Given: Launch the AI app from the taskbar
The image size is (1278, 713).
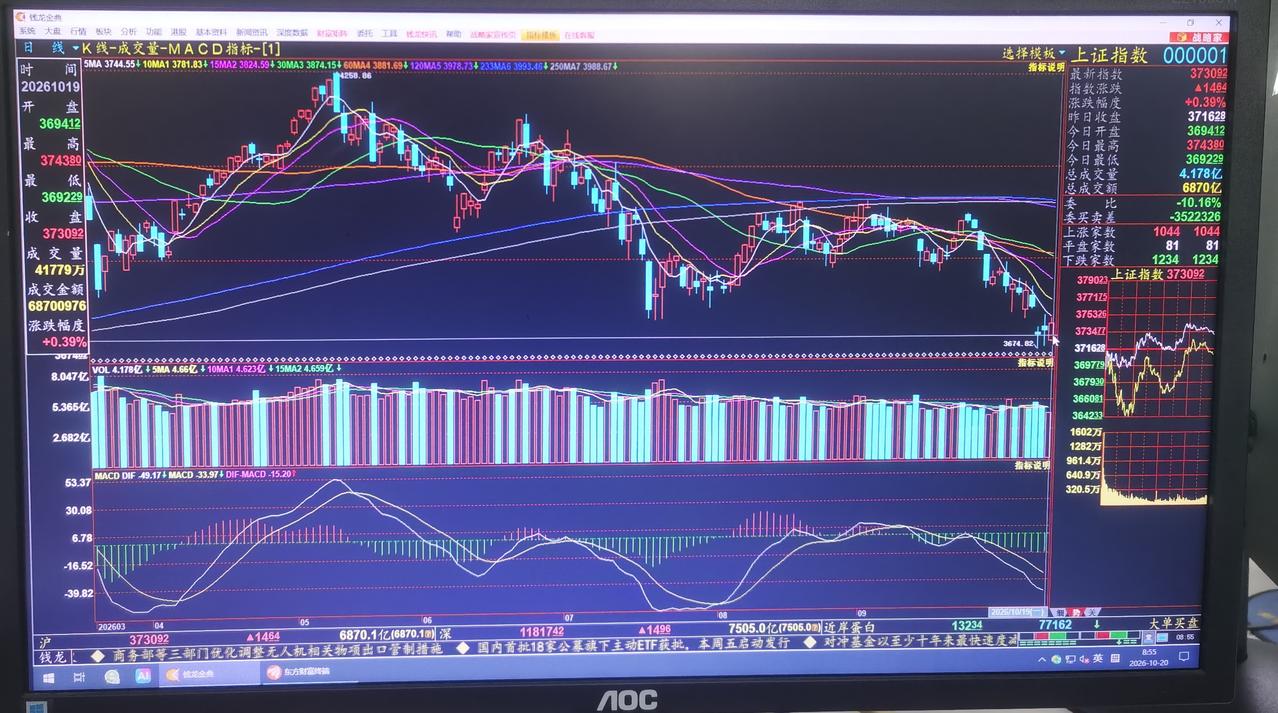Looking at the screenshot, I should [x=143, y=675].
